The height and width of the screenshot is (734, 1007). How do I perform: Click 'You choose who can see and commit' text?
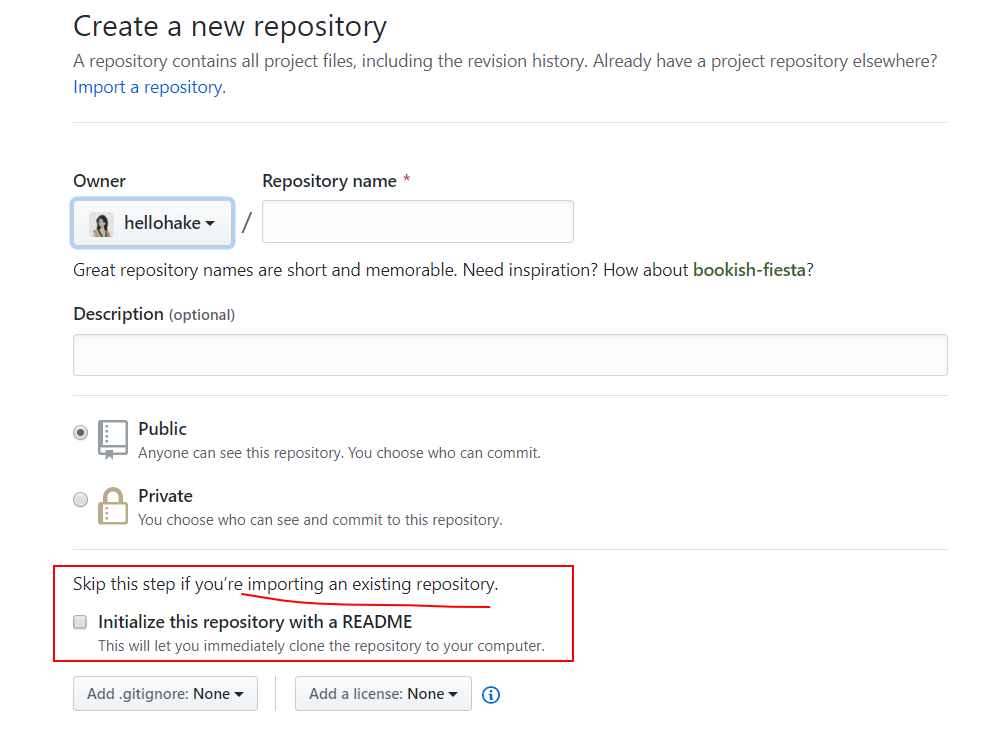pos(320,520)
